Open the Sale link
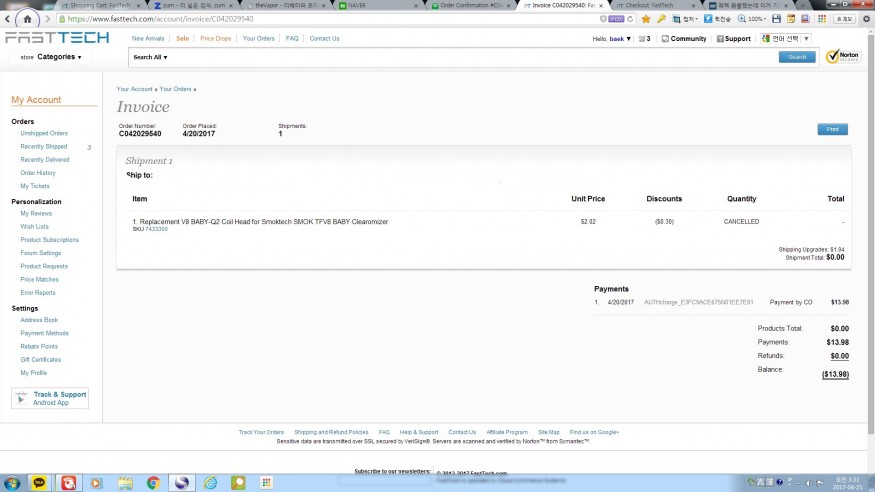 pos(182,38)
